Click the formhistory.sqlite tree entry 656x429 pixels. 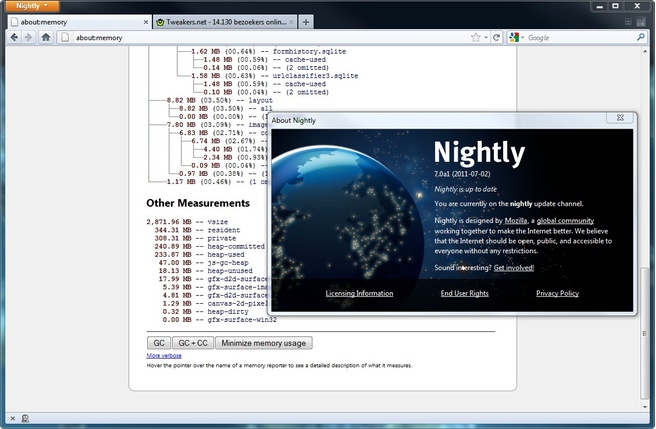tap(309, 51)
